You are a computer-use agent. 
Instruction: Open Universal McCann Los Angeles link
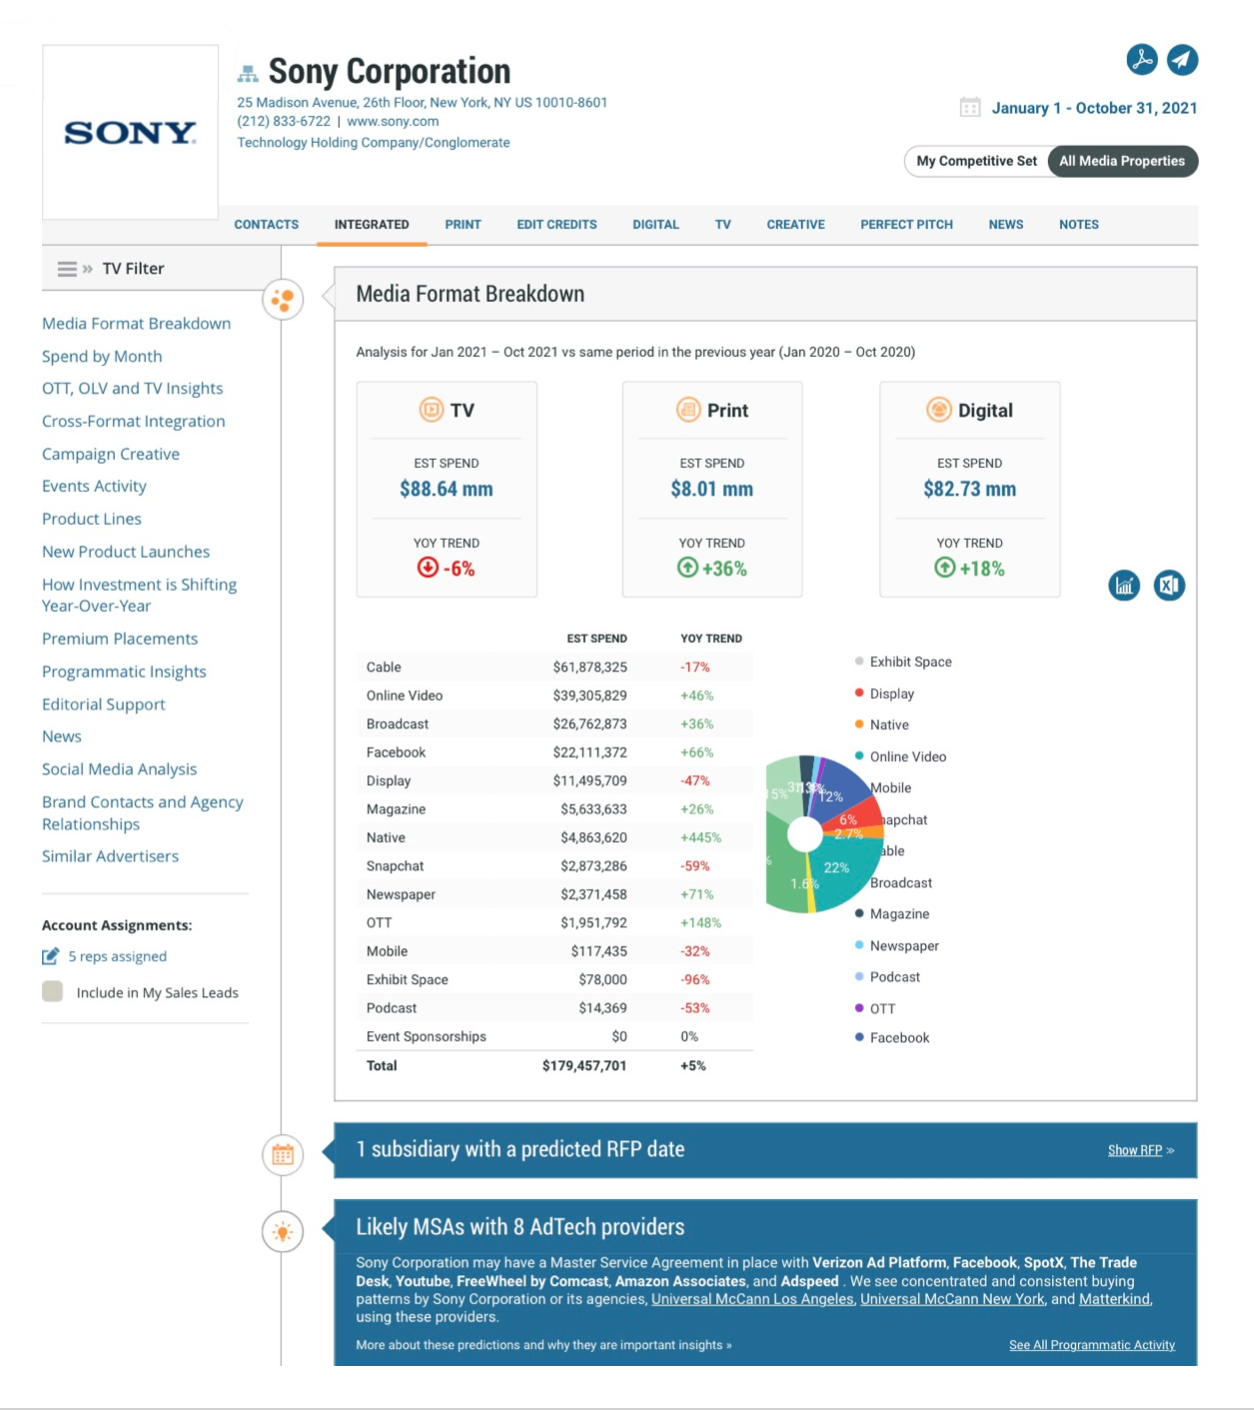click(x=752, y=1299)
